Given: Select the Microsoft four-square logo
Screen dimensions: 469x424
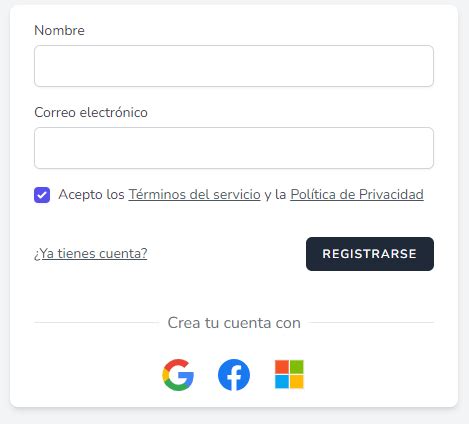Looking at the screenshot, I should (x=289, y=374).
